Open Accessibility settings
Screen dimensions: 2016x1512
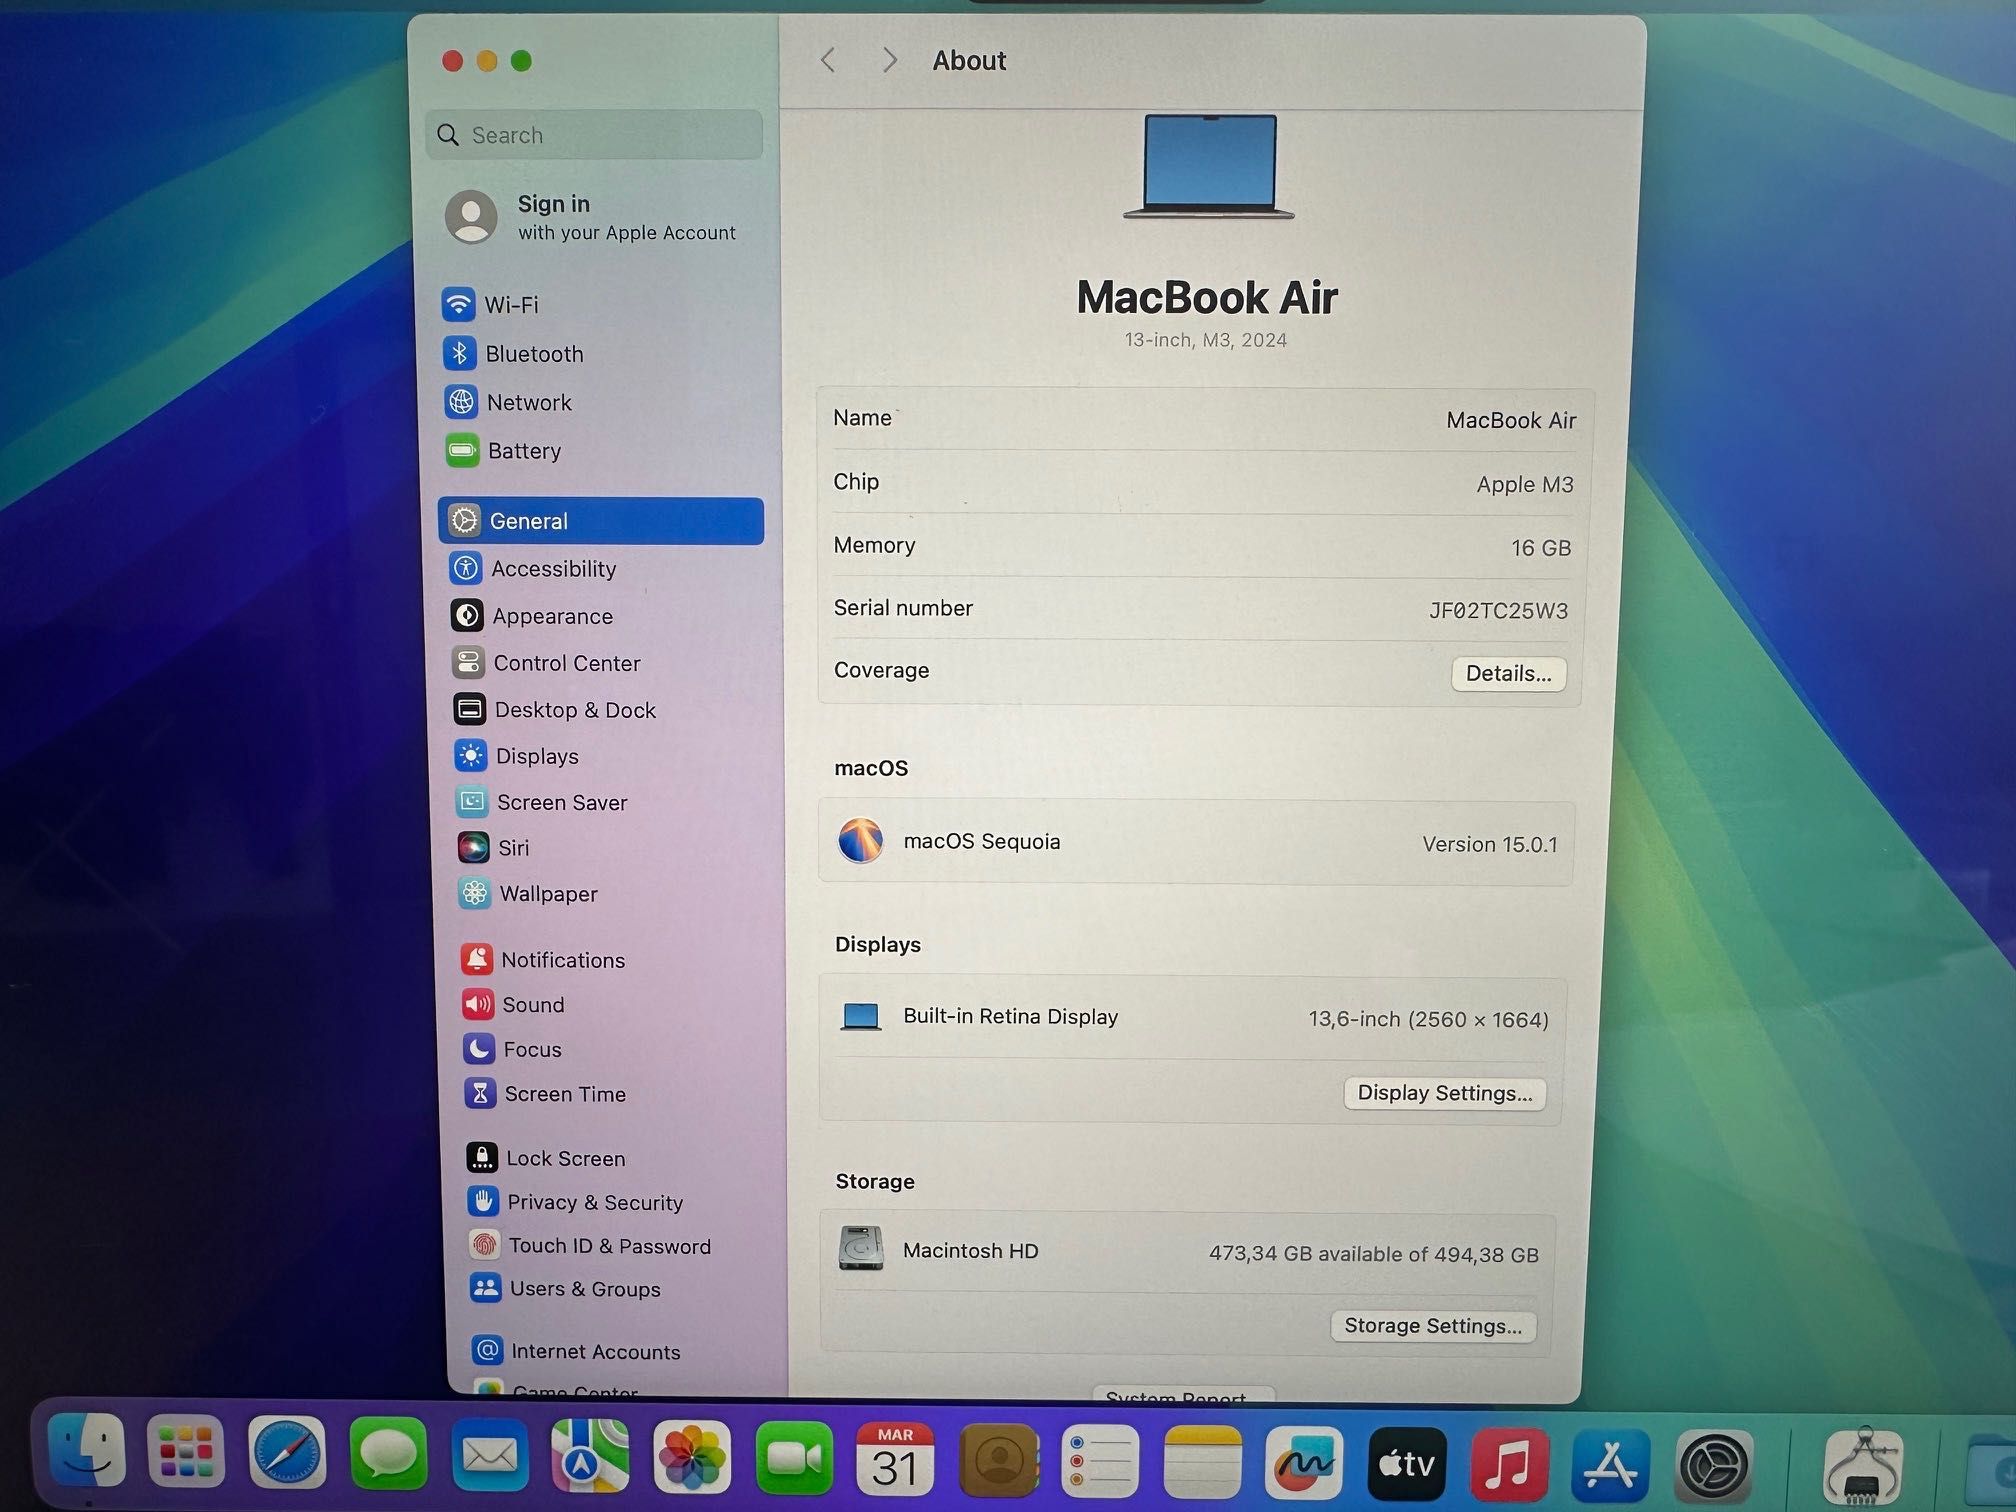pyautogui.click(x=534, y=569)
